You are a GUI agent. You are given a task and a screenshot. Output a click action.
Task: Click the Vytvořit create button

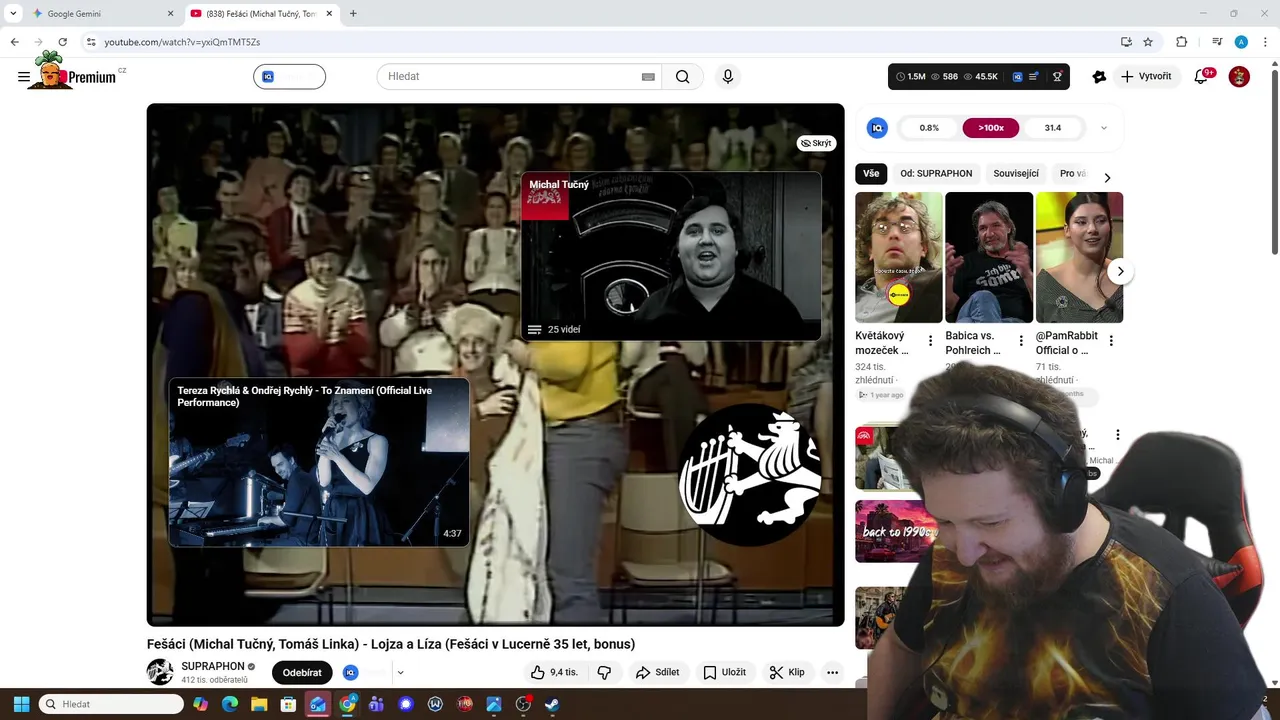tap(1146, 77)
